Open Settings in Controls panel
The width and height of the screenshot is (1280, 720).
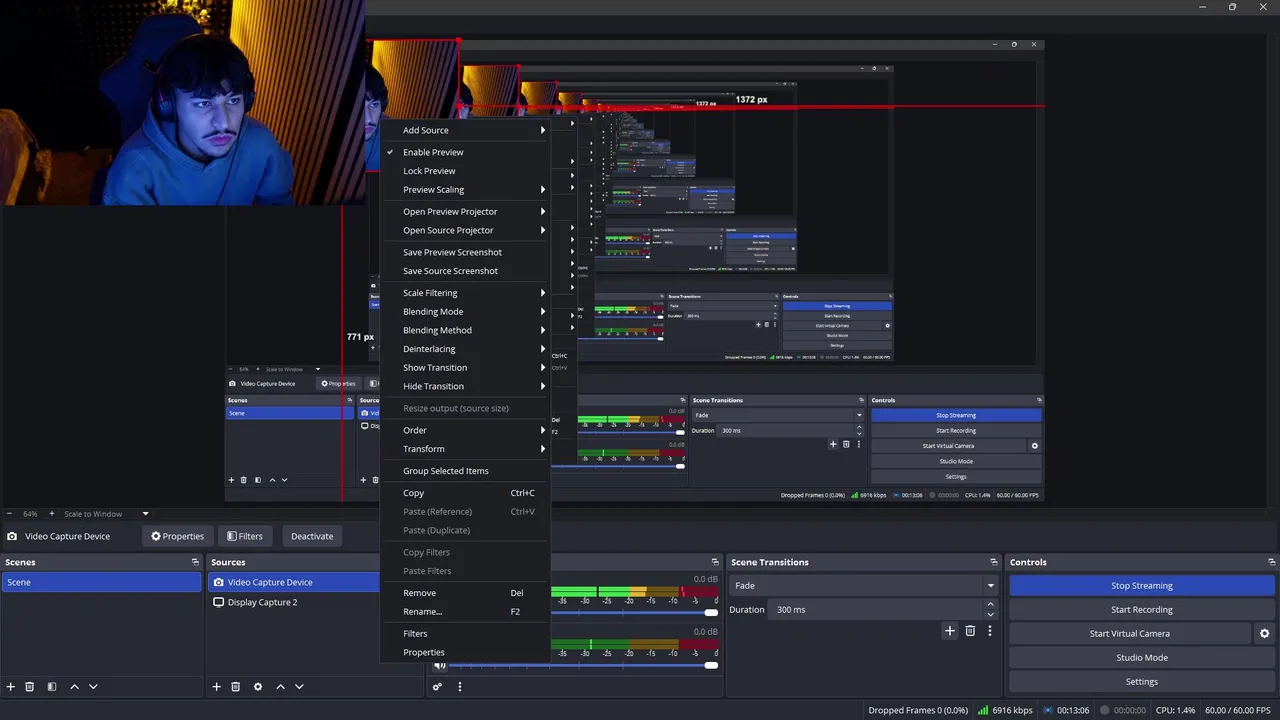click(x=1142, y=682)
